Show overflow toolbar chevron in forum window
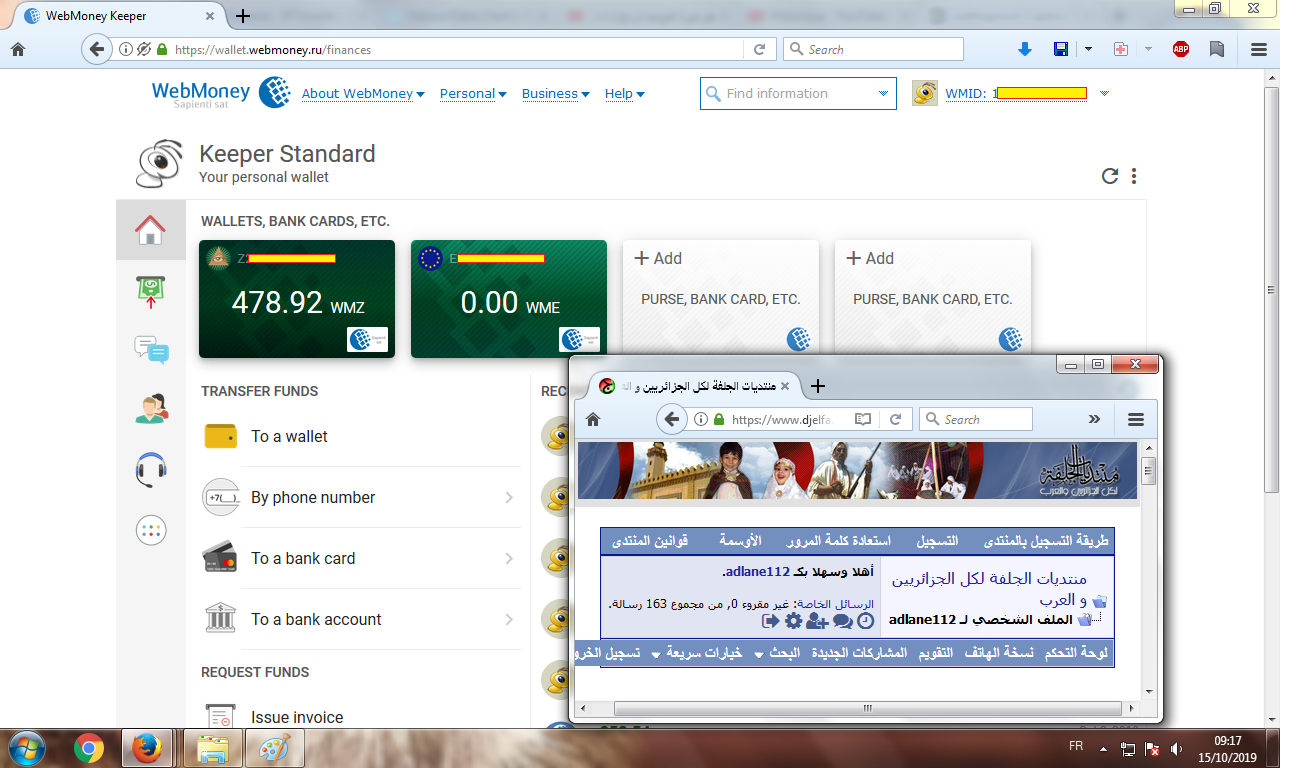 click(1094, 419)
